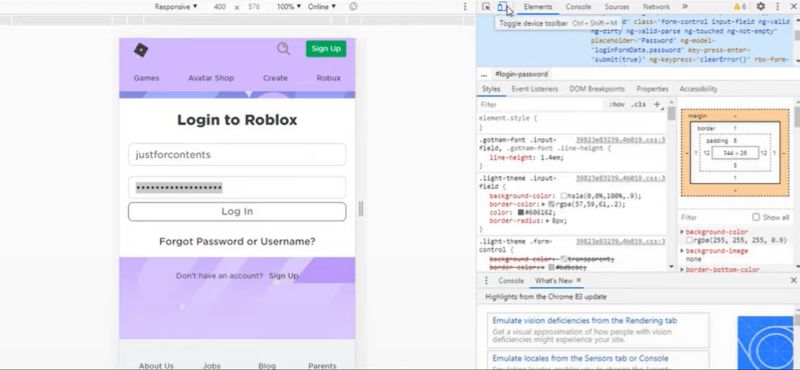Toggle the .cls class editor button

tap(638, 104)
